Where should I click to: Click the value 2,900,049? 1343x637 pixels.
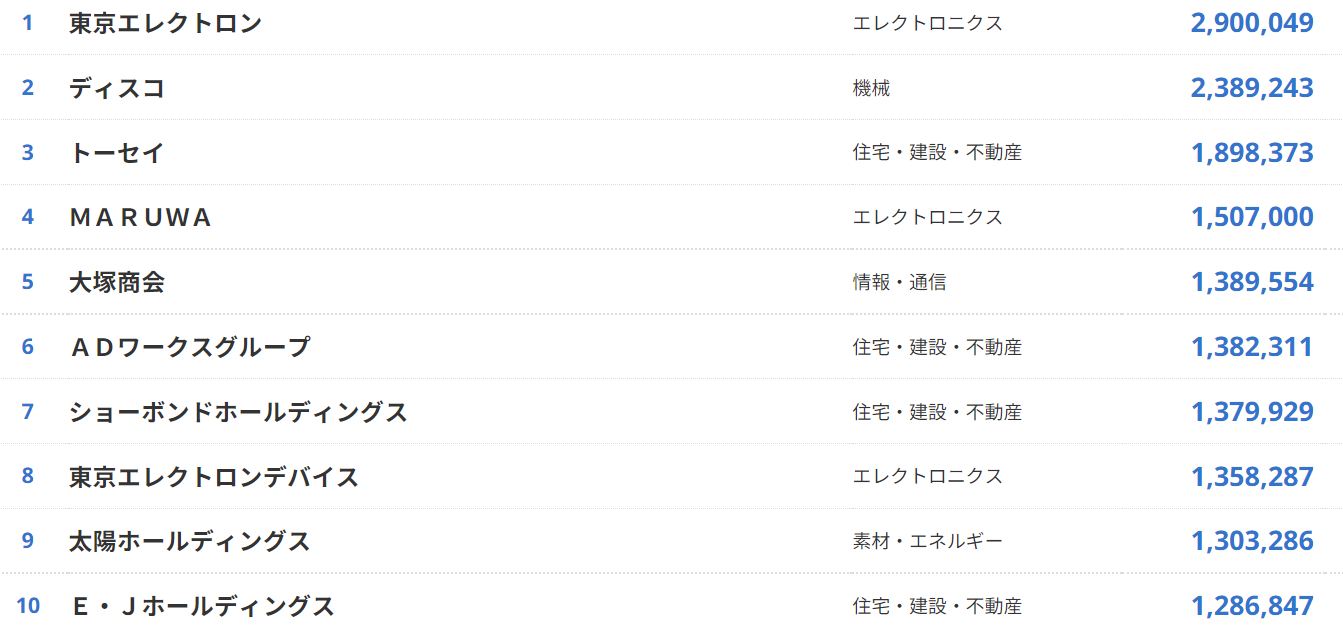[1252, 23]
